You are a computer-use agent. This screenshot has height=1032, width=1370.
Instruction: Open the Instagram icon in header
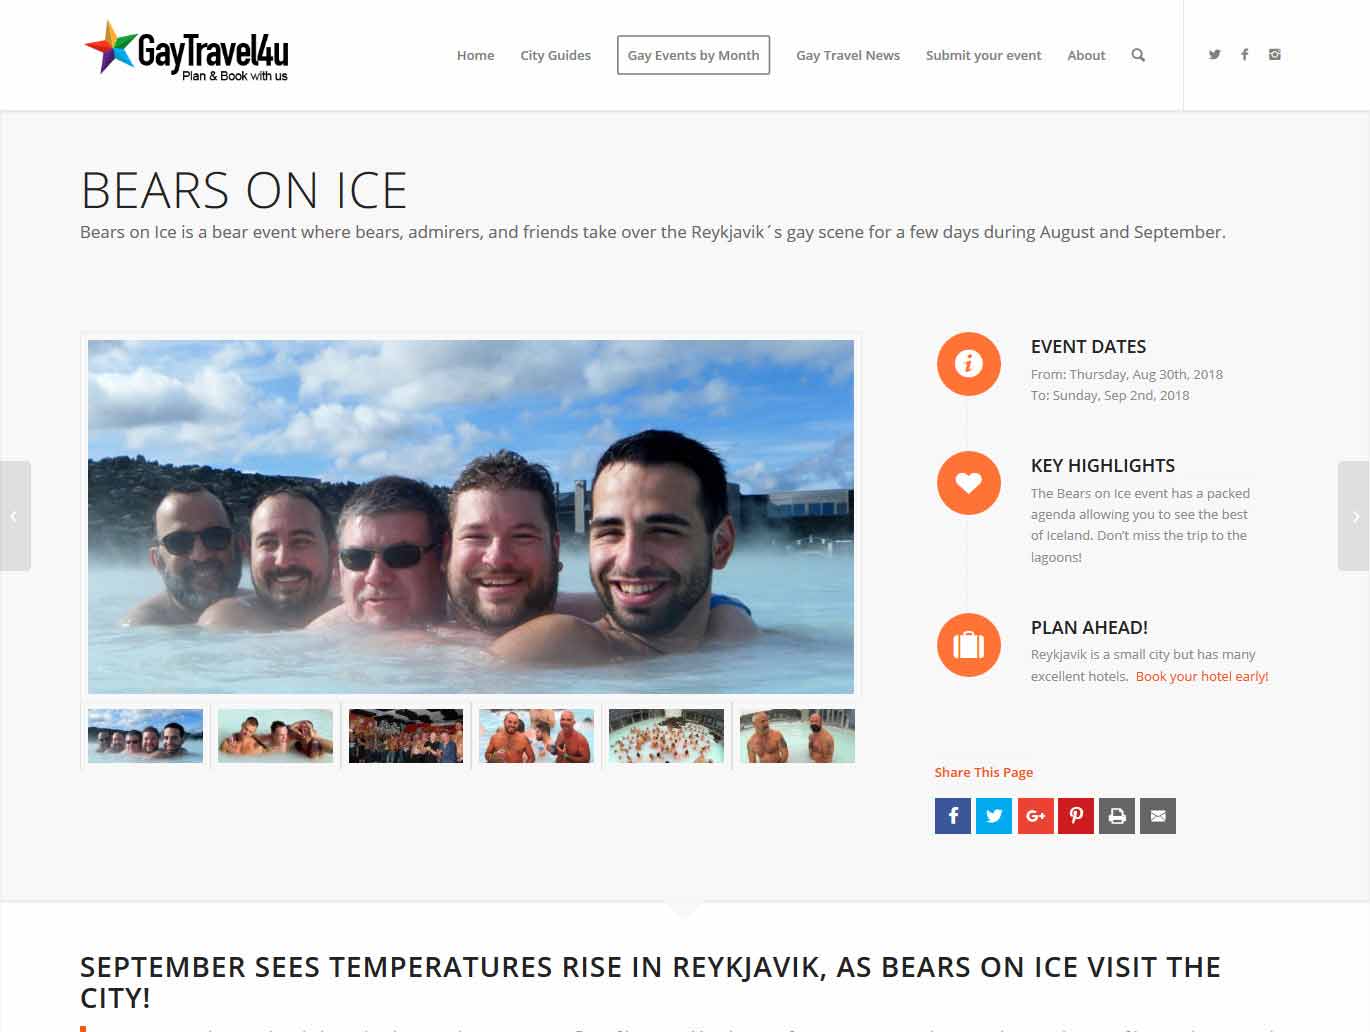click(x=1274, y=55)
